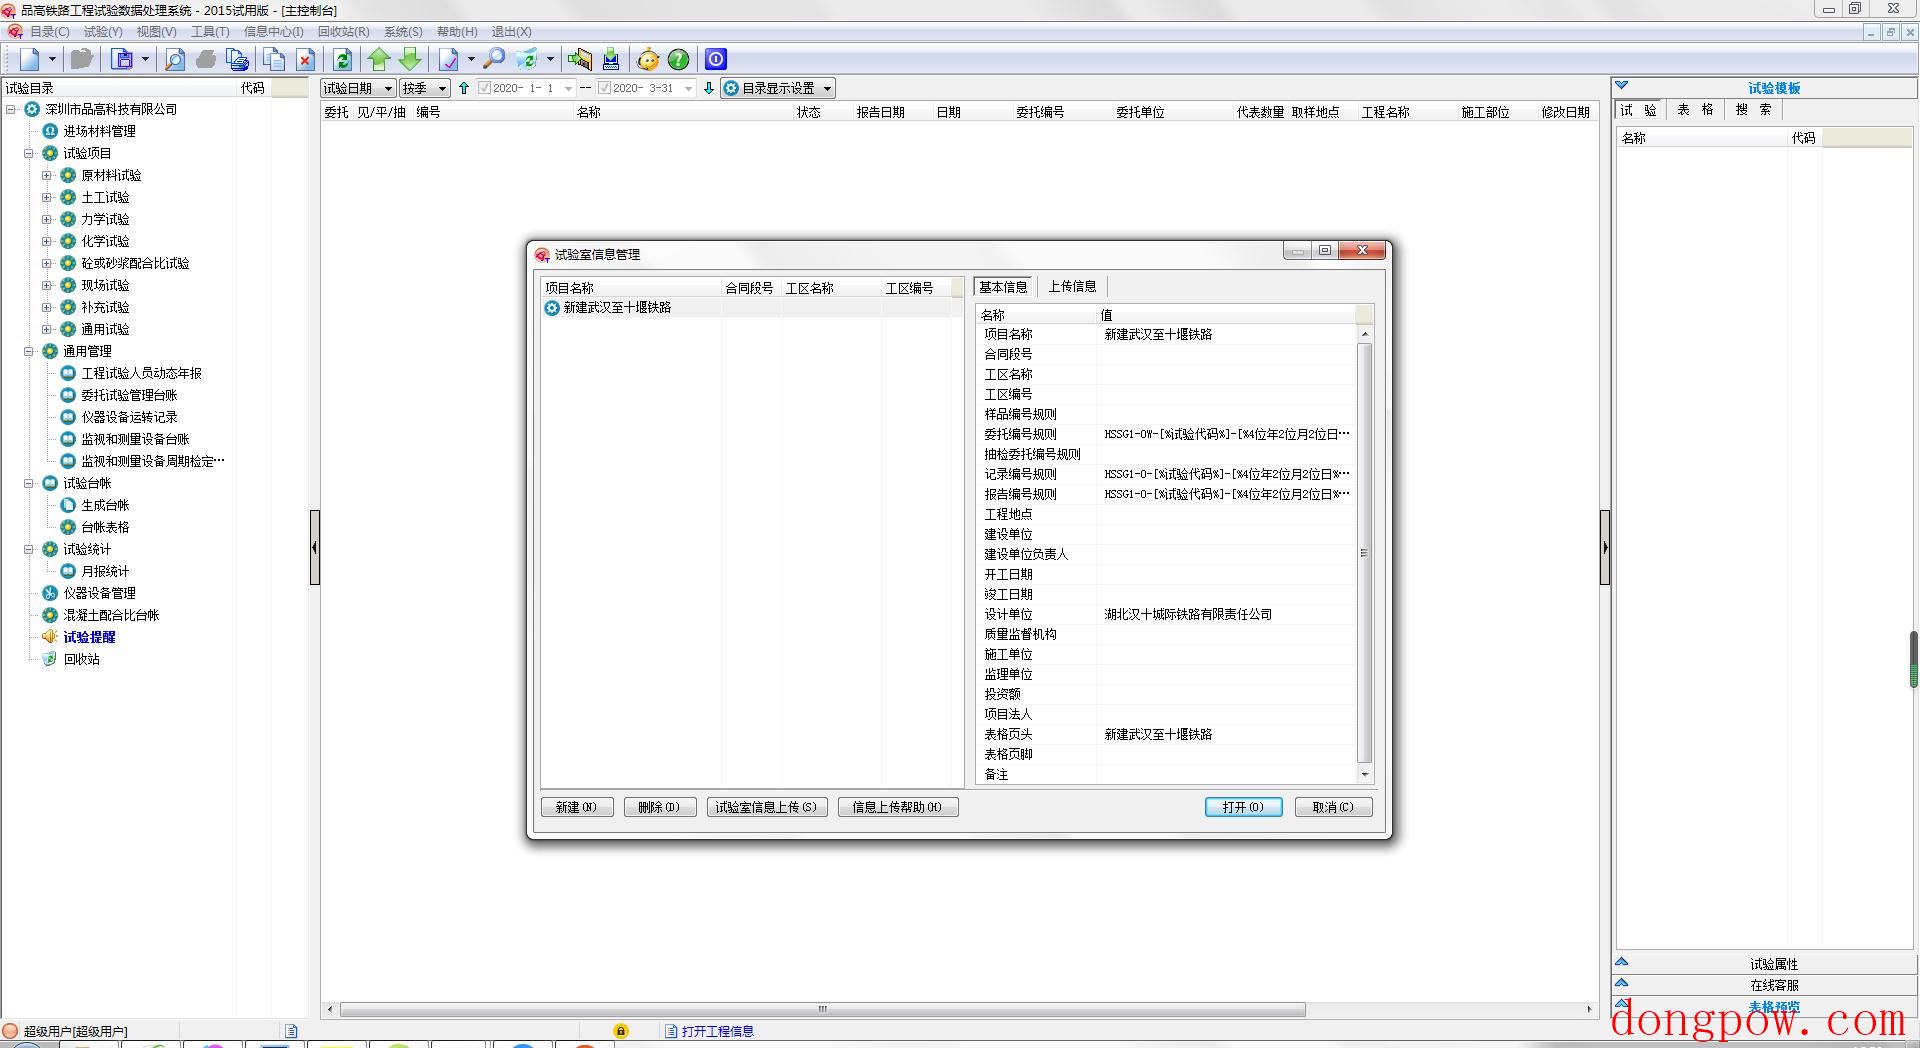Collapse the 试验台帐 tree node
The height and width of the screenshot is (1048, 1920).
(x=29, y=484)
